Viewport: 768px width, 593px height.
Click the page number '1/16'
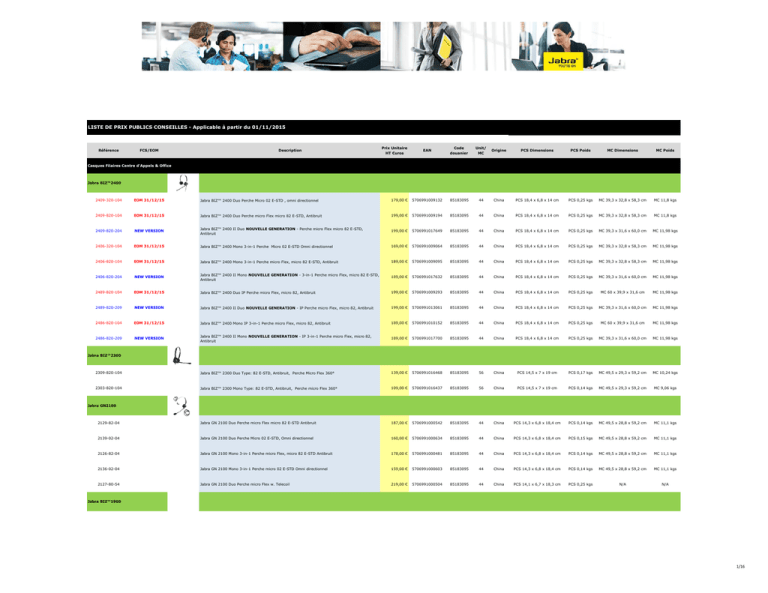[x=740, y=567]
